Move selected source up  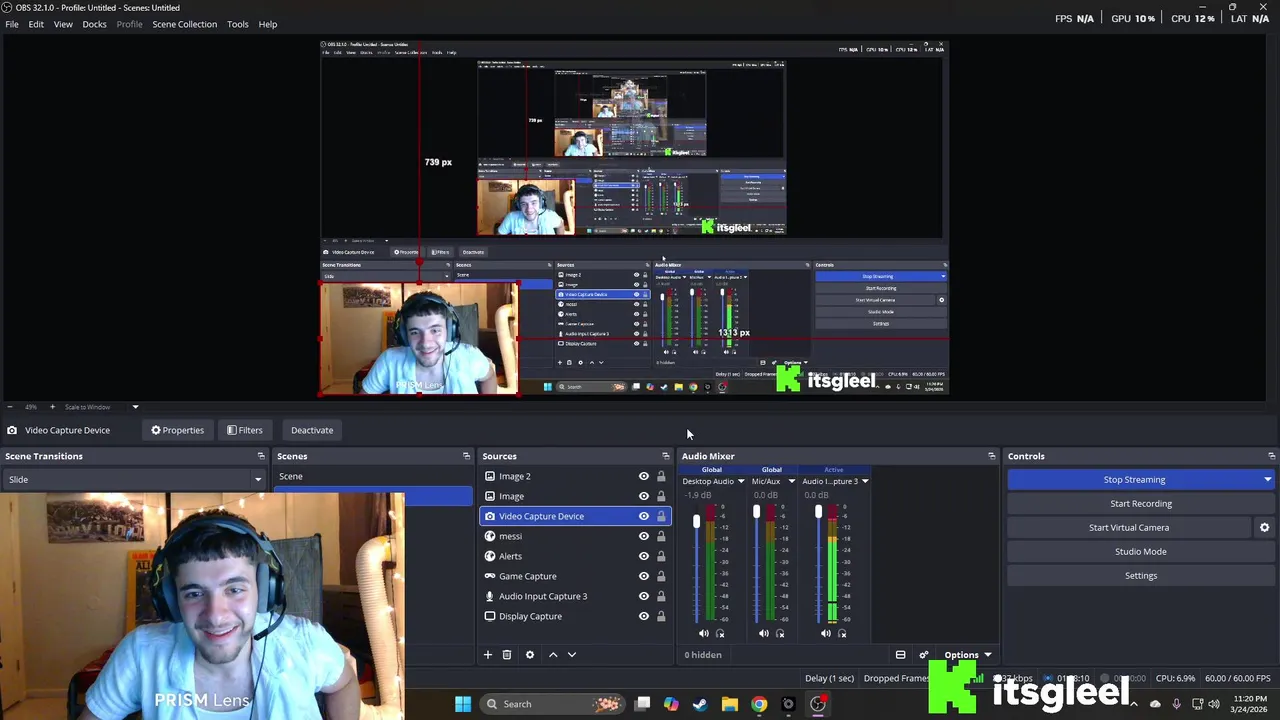click(553, 655)
